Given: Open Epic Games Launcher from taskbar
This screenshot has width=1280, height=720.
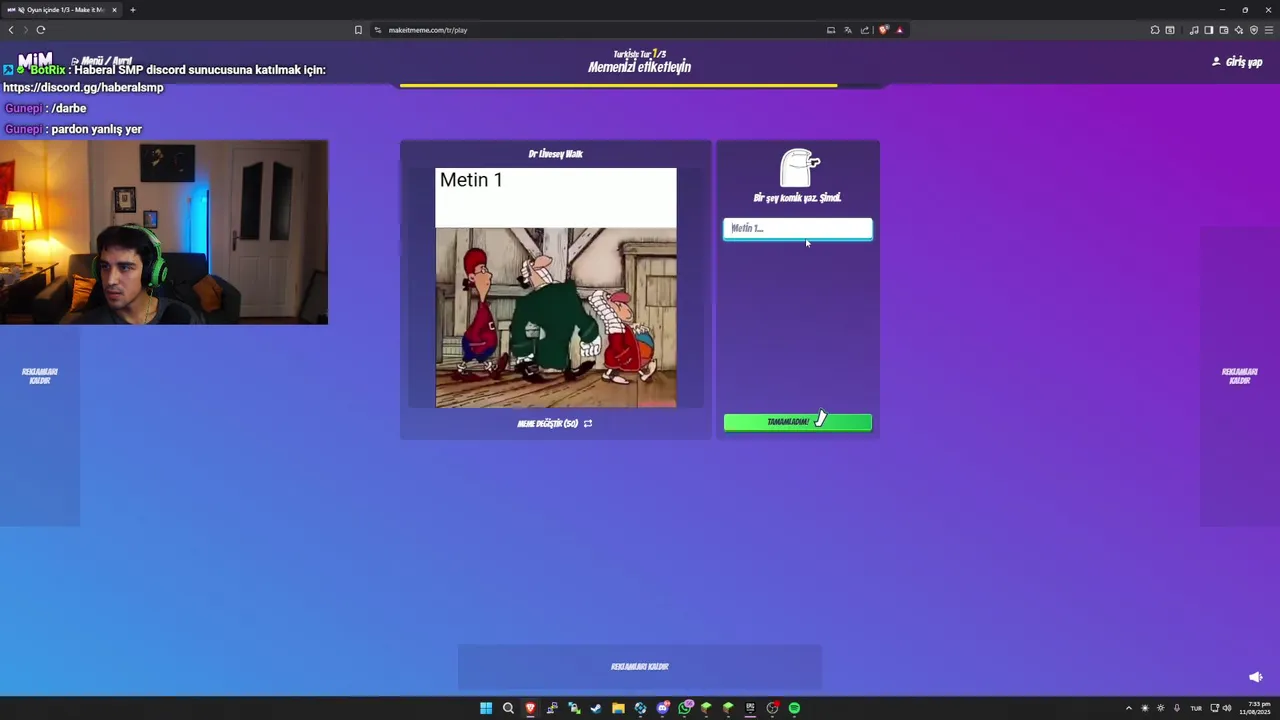Looking at the screenshot, I should pos(750,708).
